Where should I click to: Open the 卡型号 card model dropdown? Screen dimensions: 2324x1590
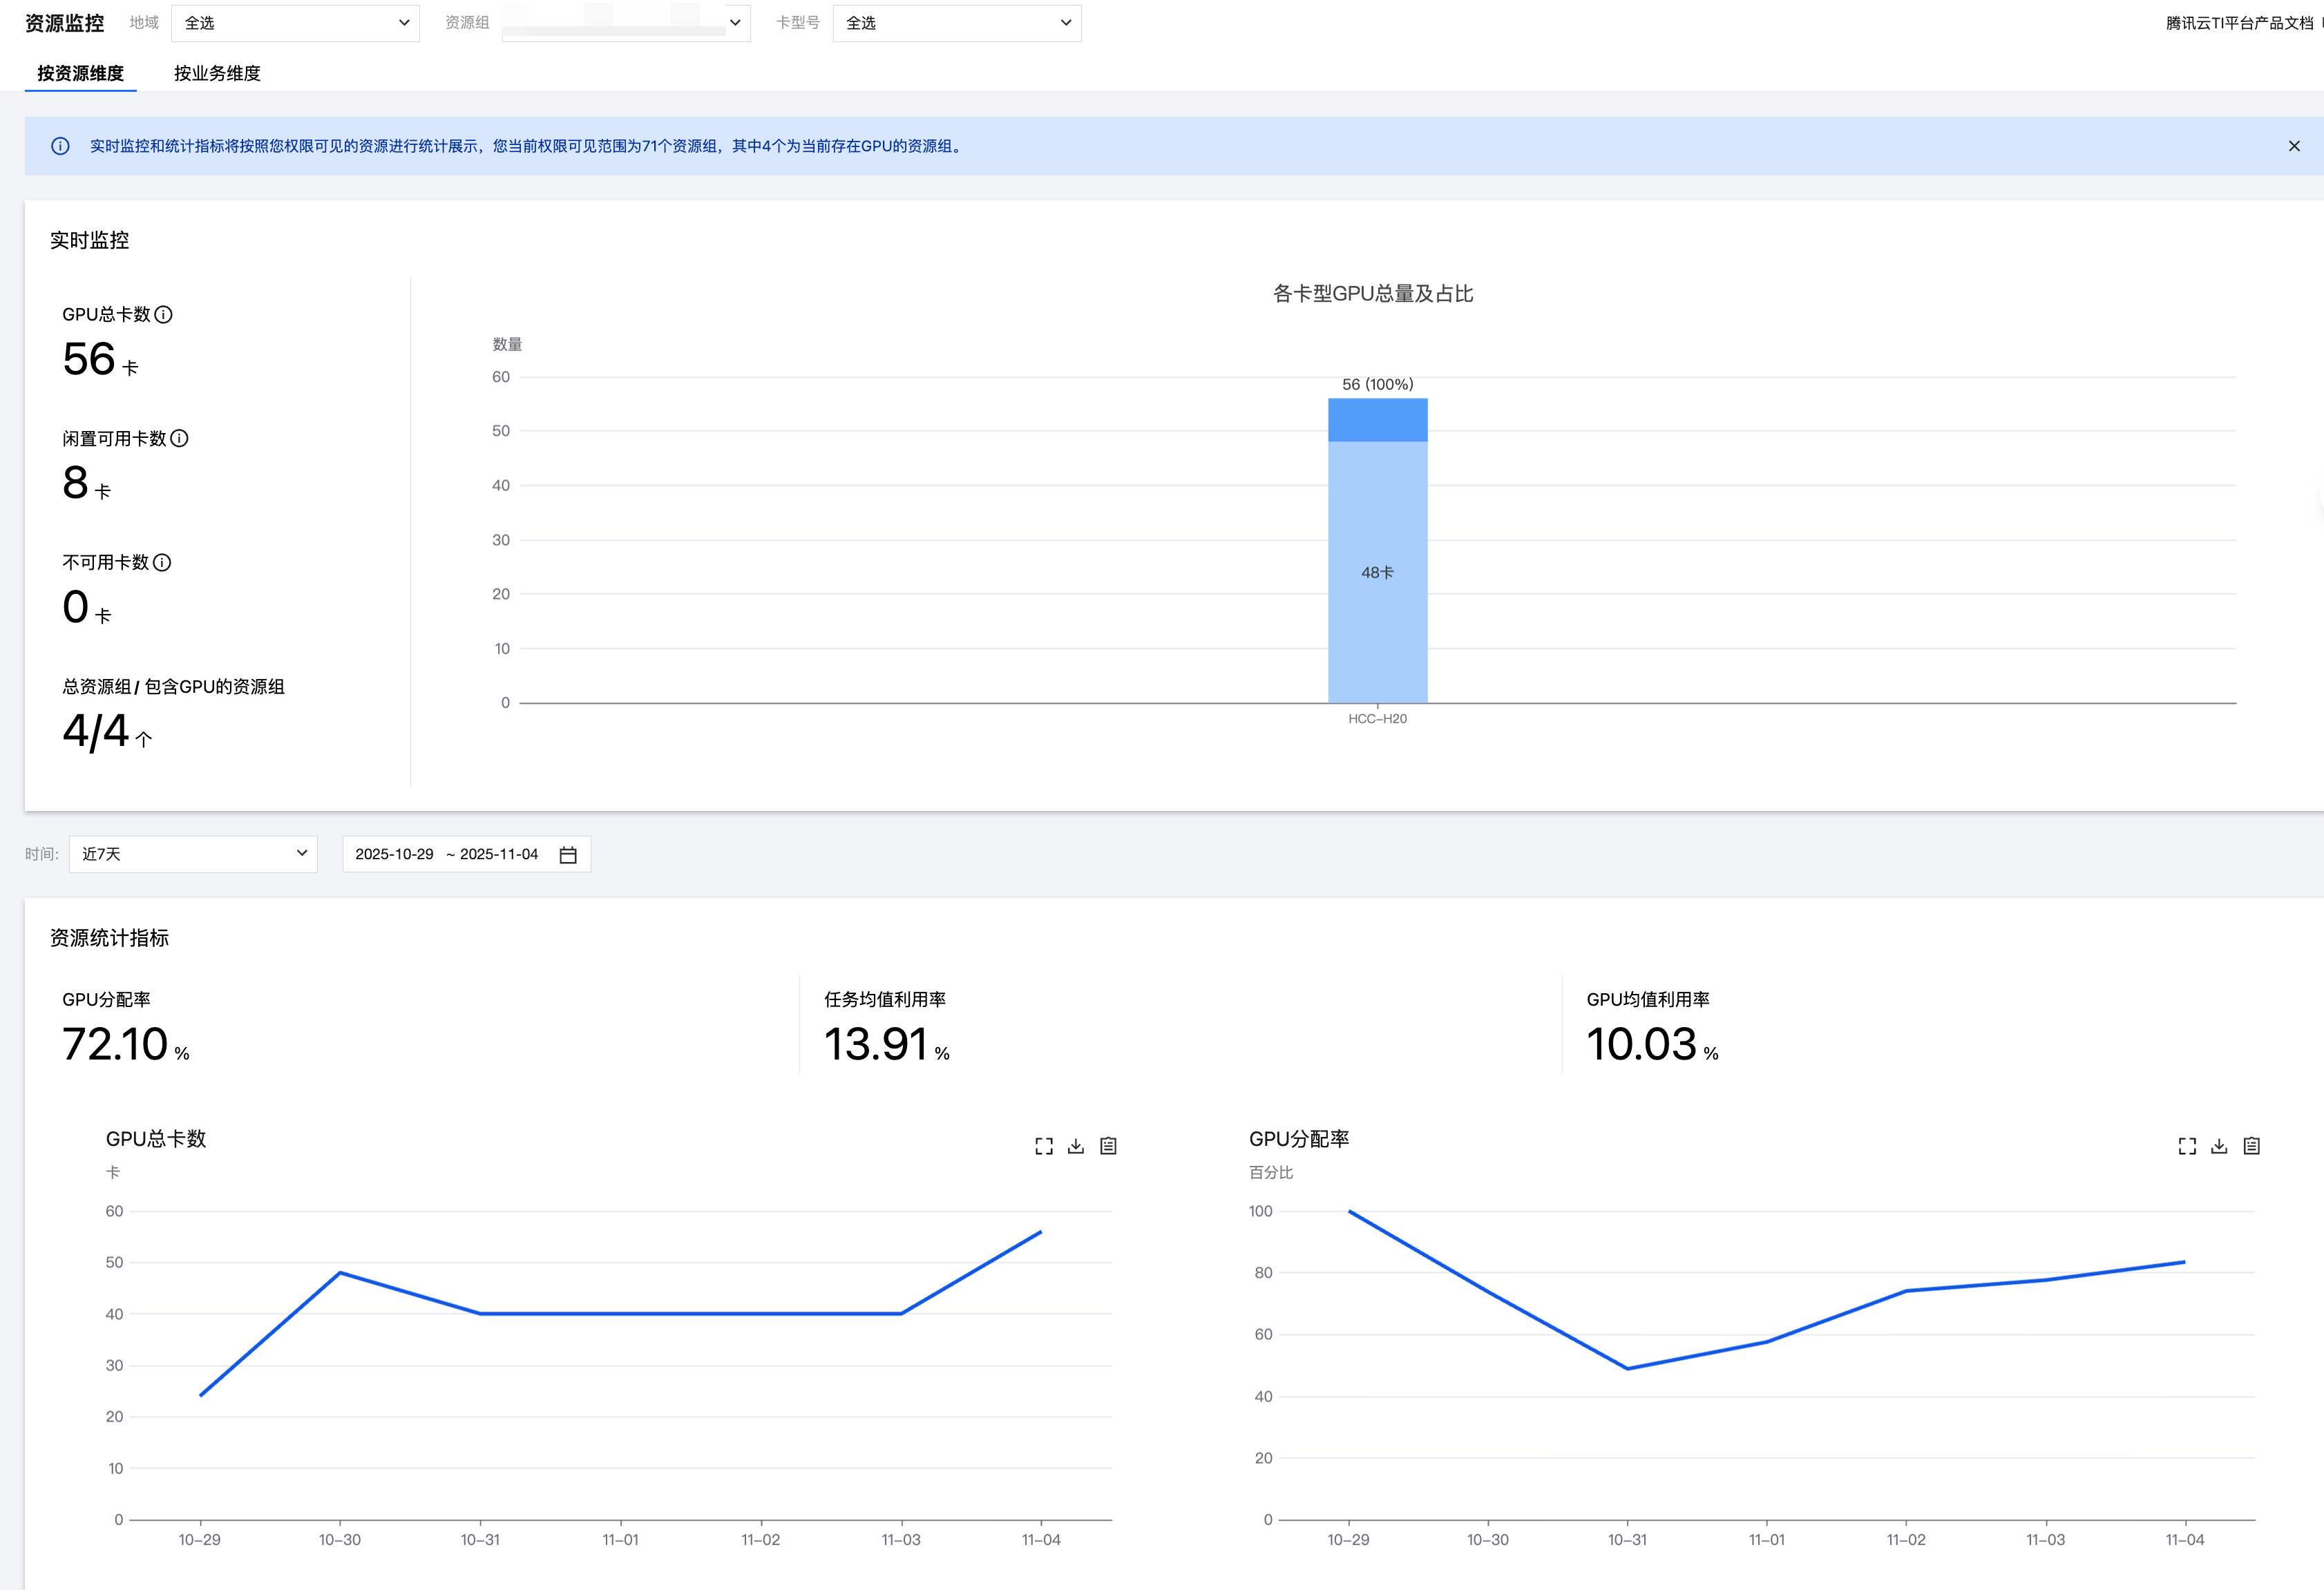957,23
